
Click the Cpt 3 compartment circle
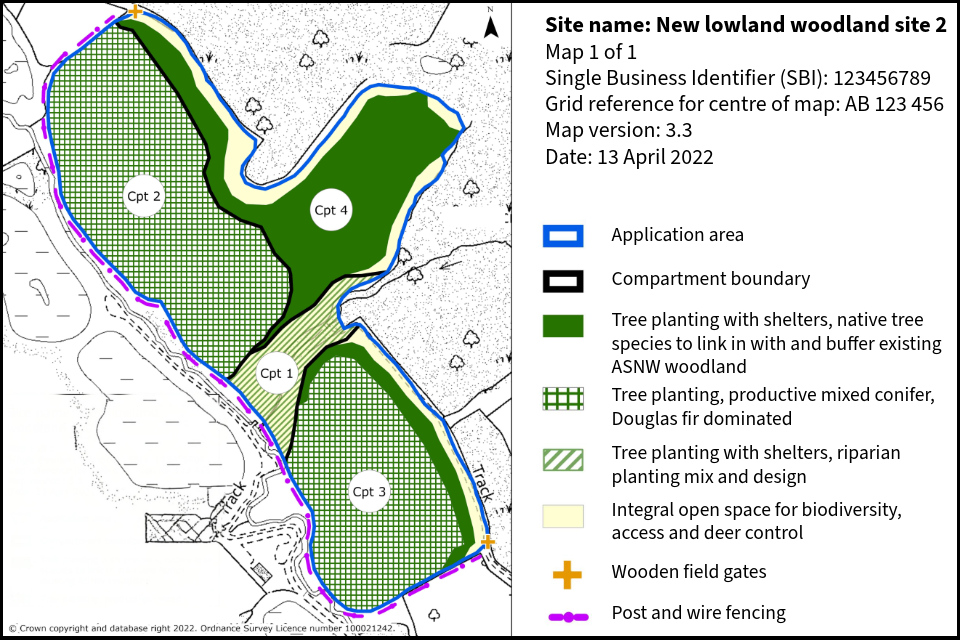[x=369, y=491]
